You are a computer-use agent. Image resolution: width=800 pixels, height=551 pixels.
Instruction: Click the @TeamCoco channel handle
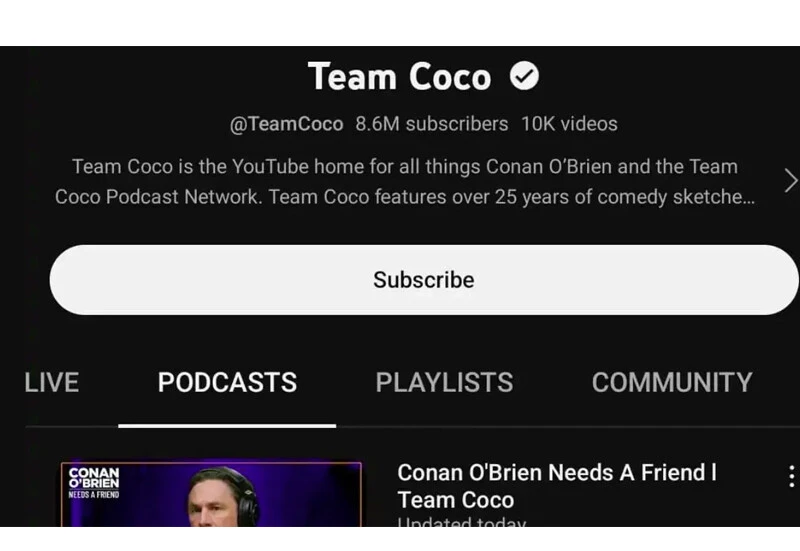pyautogui.click(x=287, y=124)
